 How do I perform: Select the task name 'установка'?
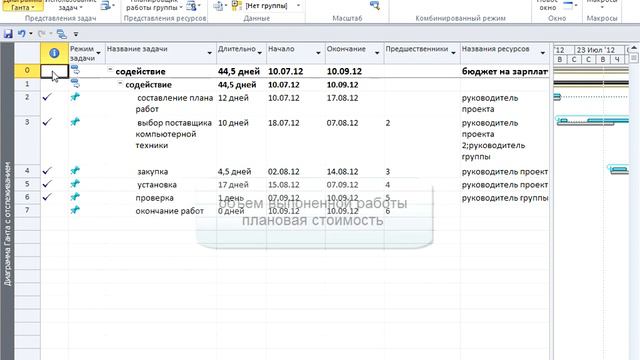click(157, 184)
